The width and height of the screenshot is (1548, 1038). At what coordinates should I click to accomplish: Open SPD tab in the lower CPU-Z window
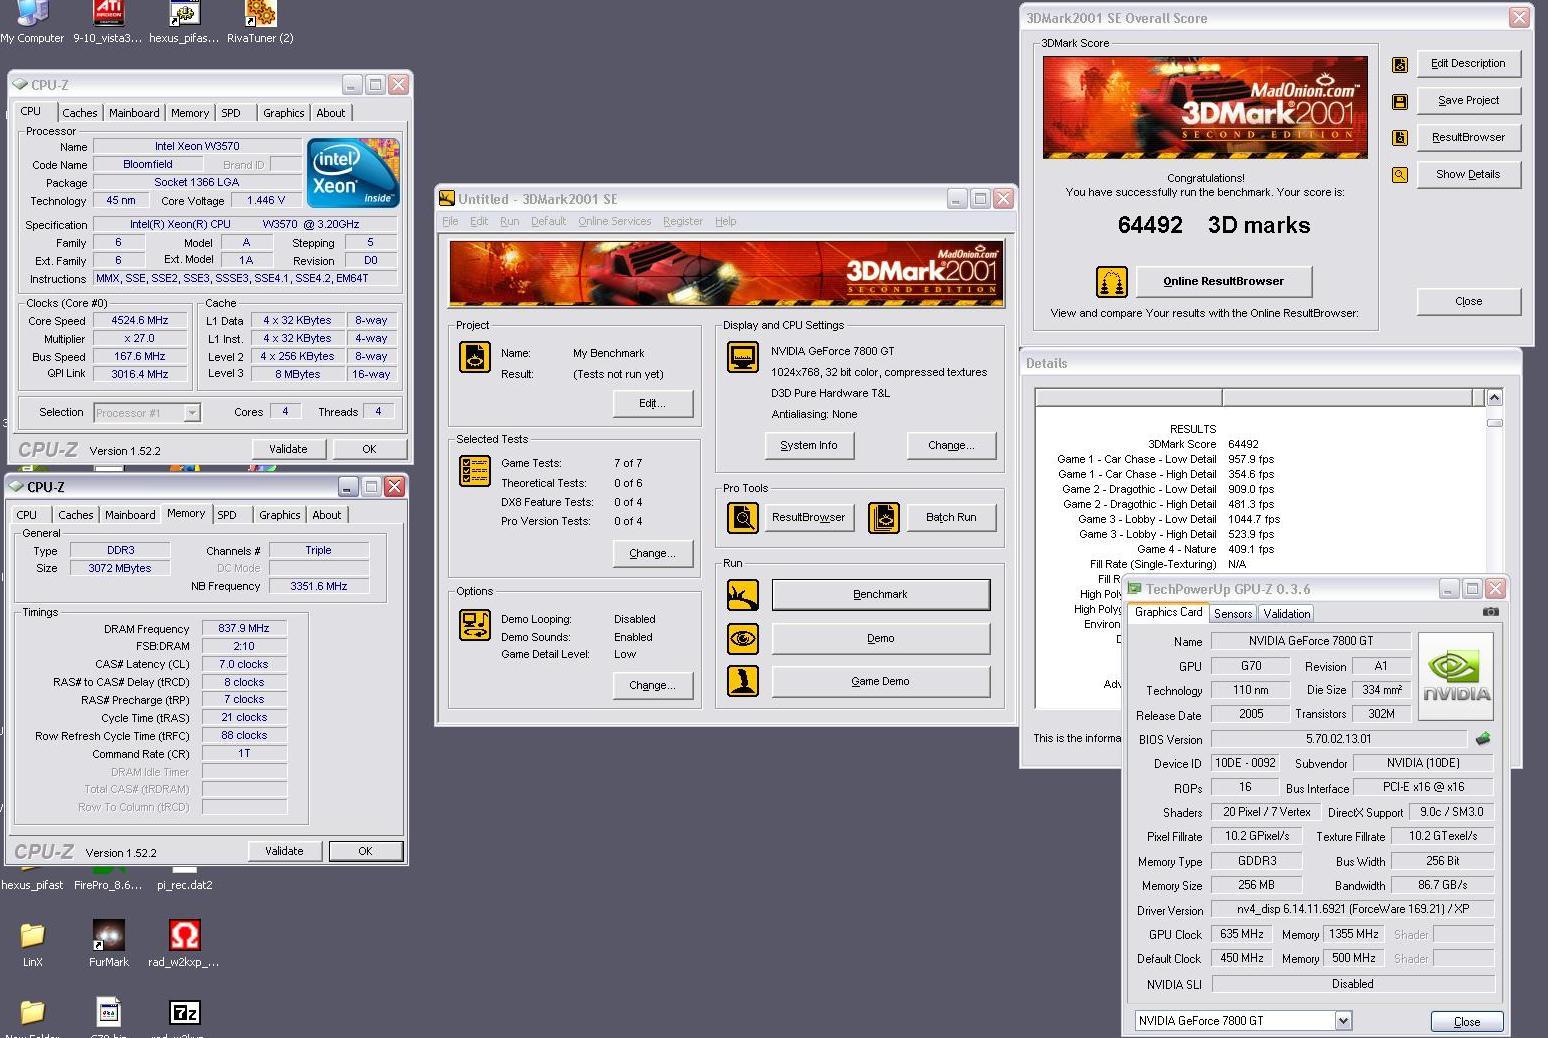coord(227,515)
